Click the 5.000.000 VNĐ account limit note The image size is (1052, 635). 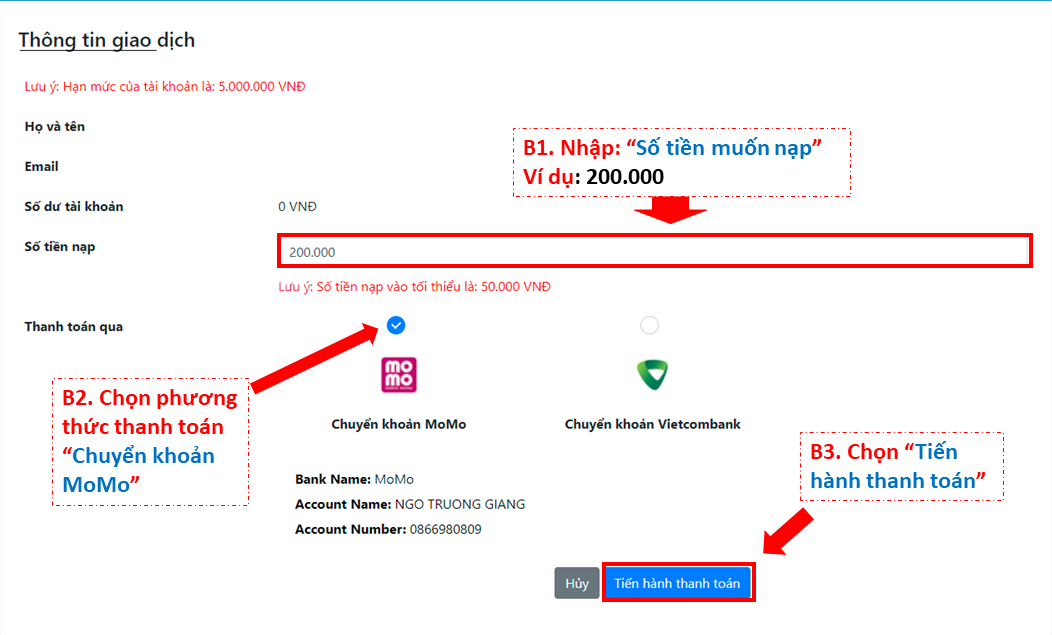click(x=165, y=87)
